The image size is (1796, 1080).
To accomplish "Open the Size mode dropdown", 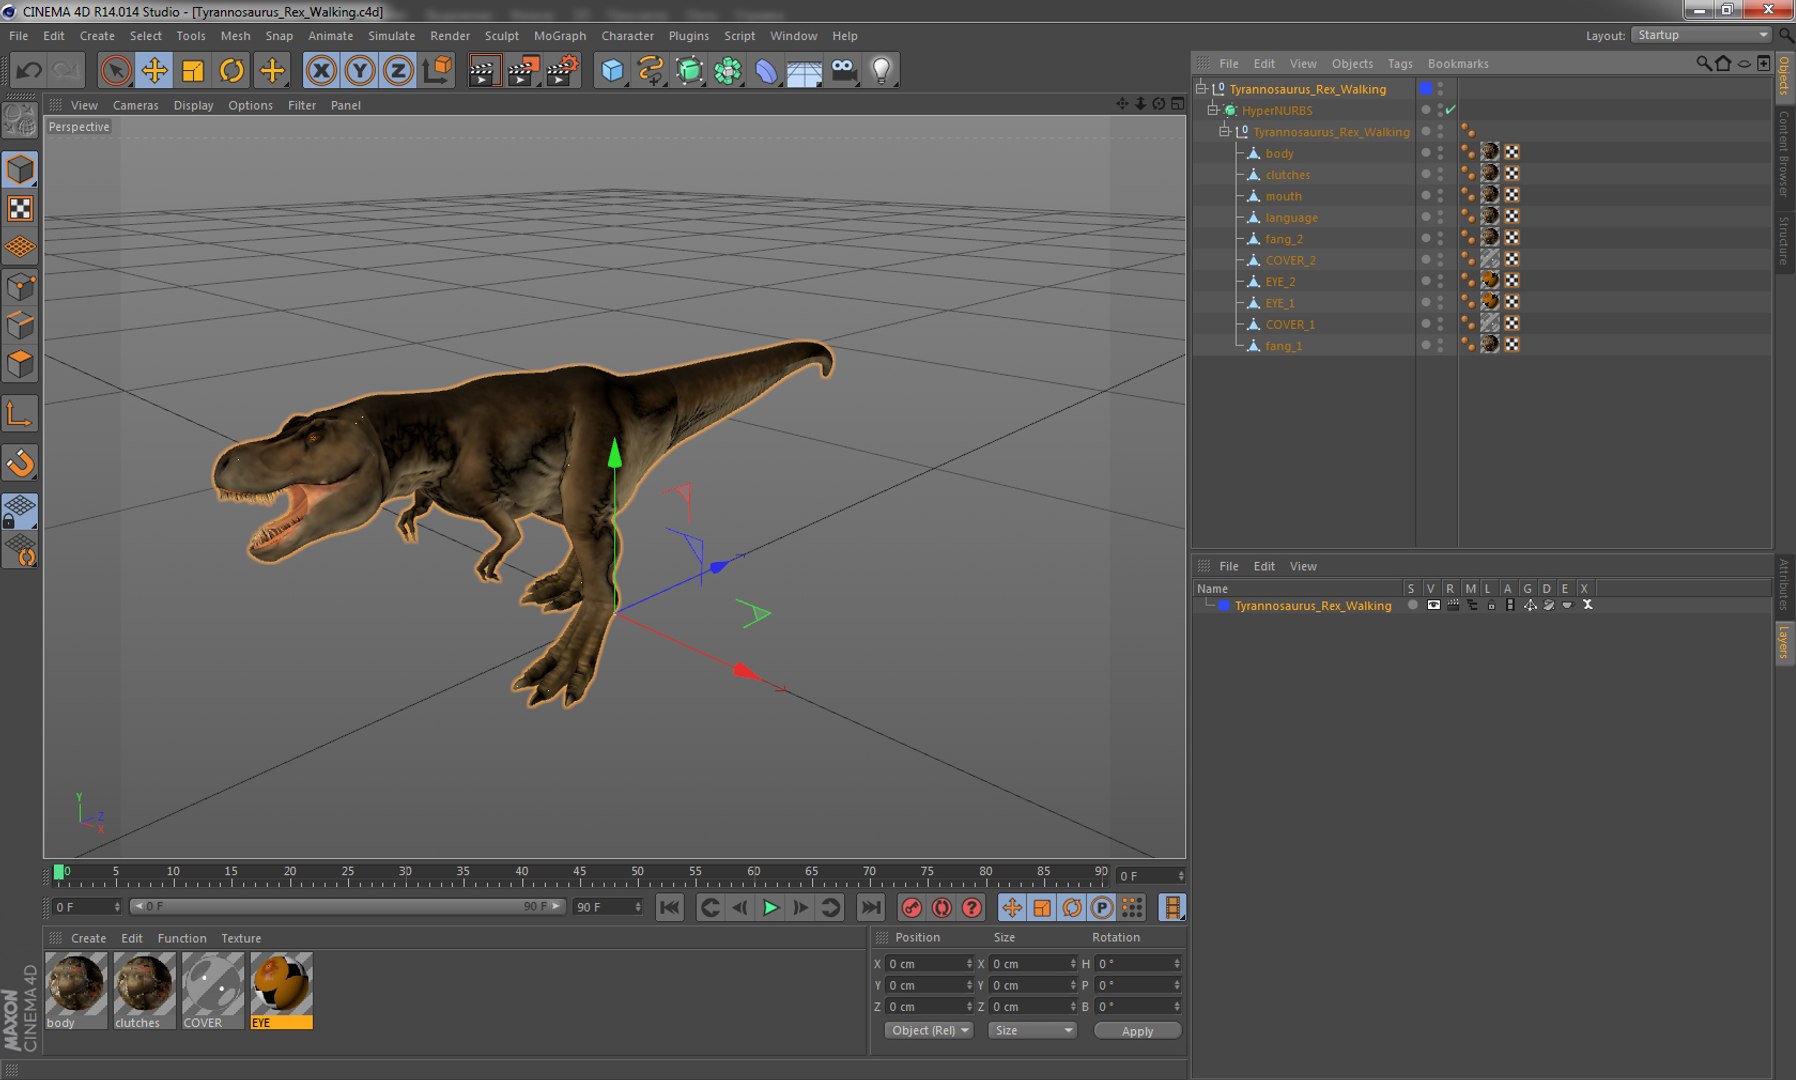I will pyautogui.click(x=1032, y=1031).
